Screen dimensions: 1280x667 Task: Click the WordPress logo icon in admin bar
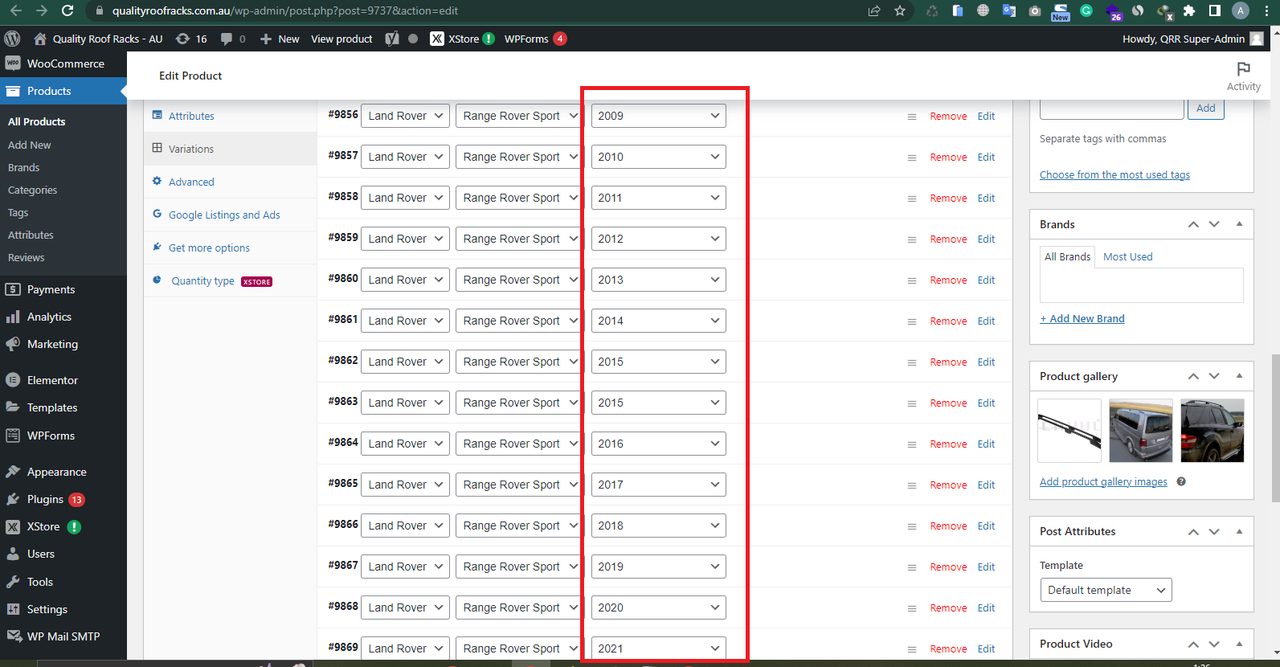click(x=13, y=39)
